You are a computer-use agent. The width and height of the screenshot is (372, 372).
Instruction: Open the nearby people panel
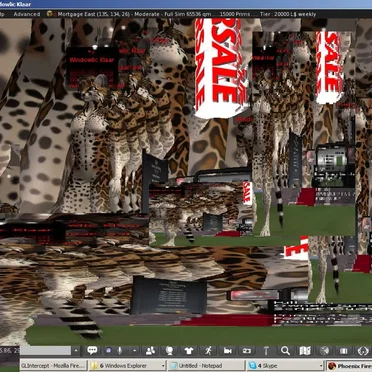pos(151,350)
